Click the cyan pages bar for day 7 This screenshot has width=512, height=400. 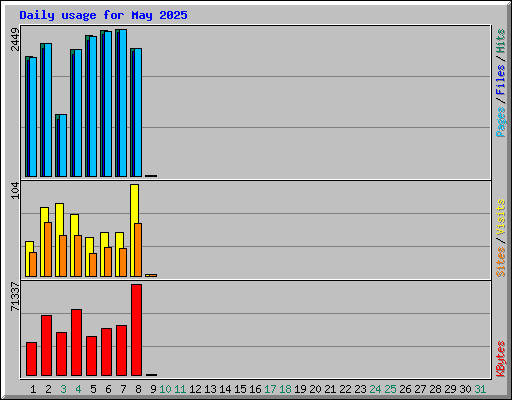click(123, 103)
